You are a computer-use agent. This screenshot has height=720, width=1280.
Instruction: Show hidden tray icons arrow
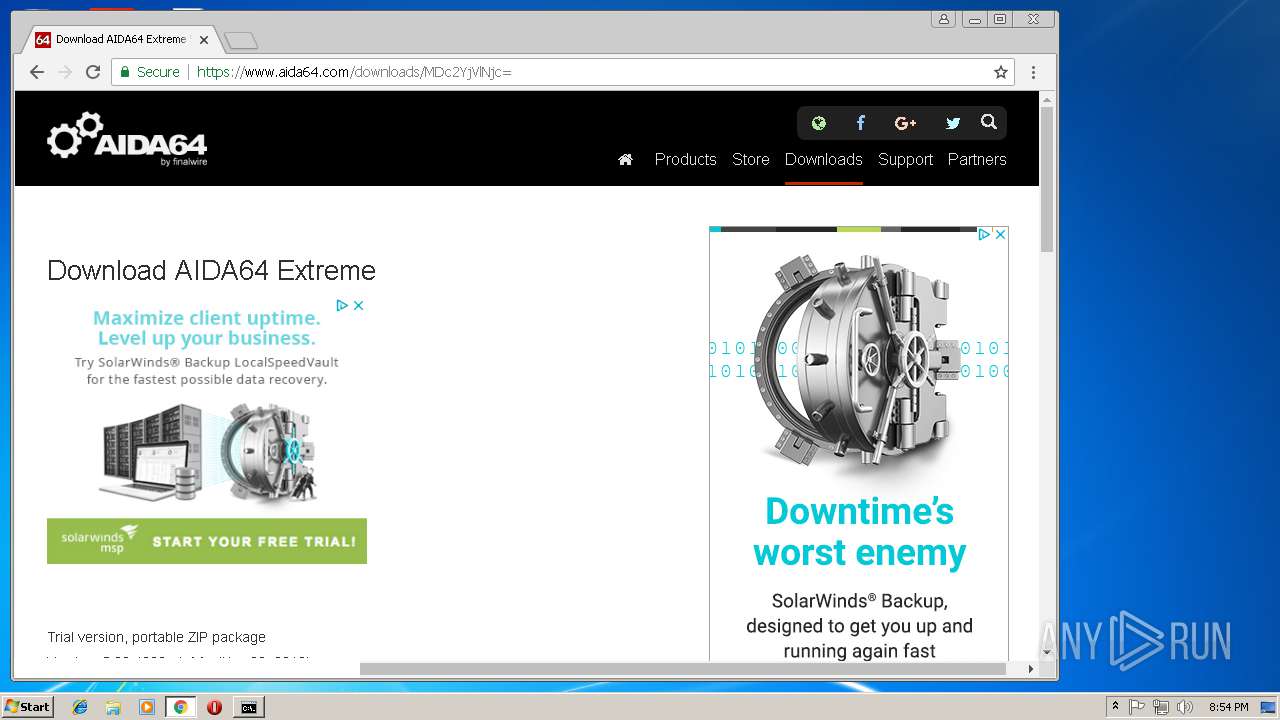pos(1115,707)
